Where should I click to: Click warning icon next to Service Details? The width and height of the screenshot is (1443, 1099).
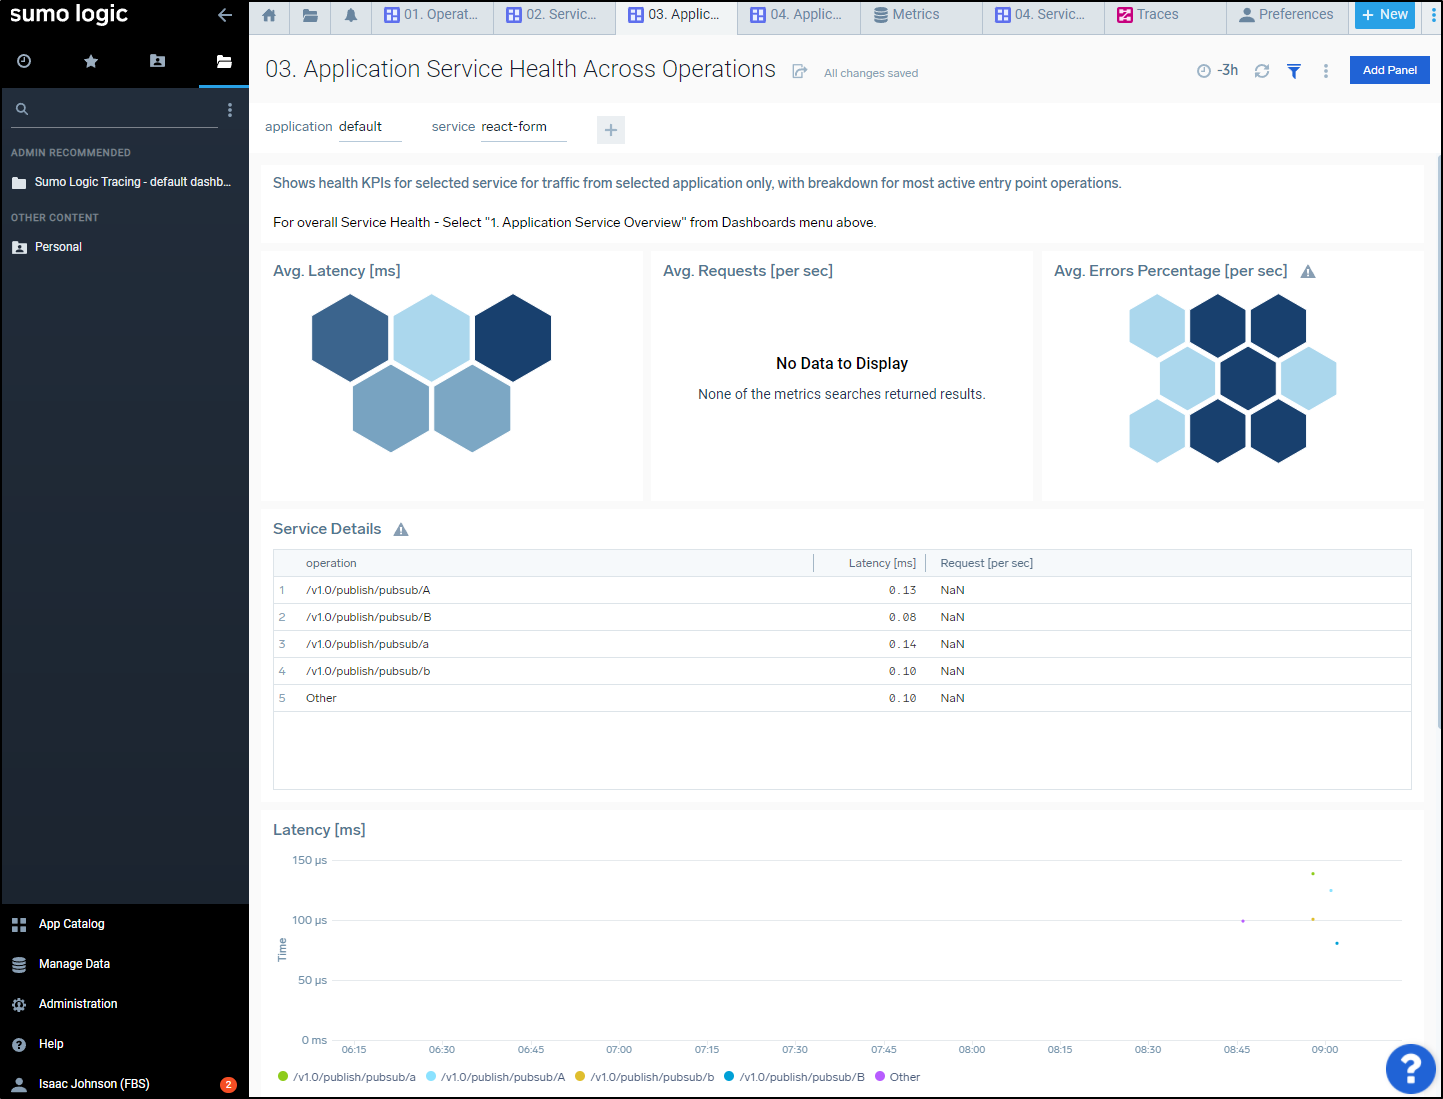tap(401, 530)
